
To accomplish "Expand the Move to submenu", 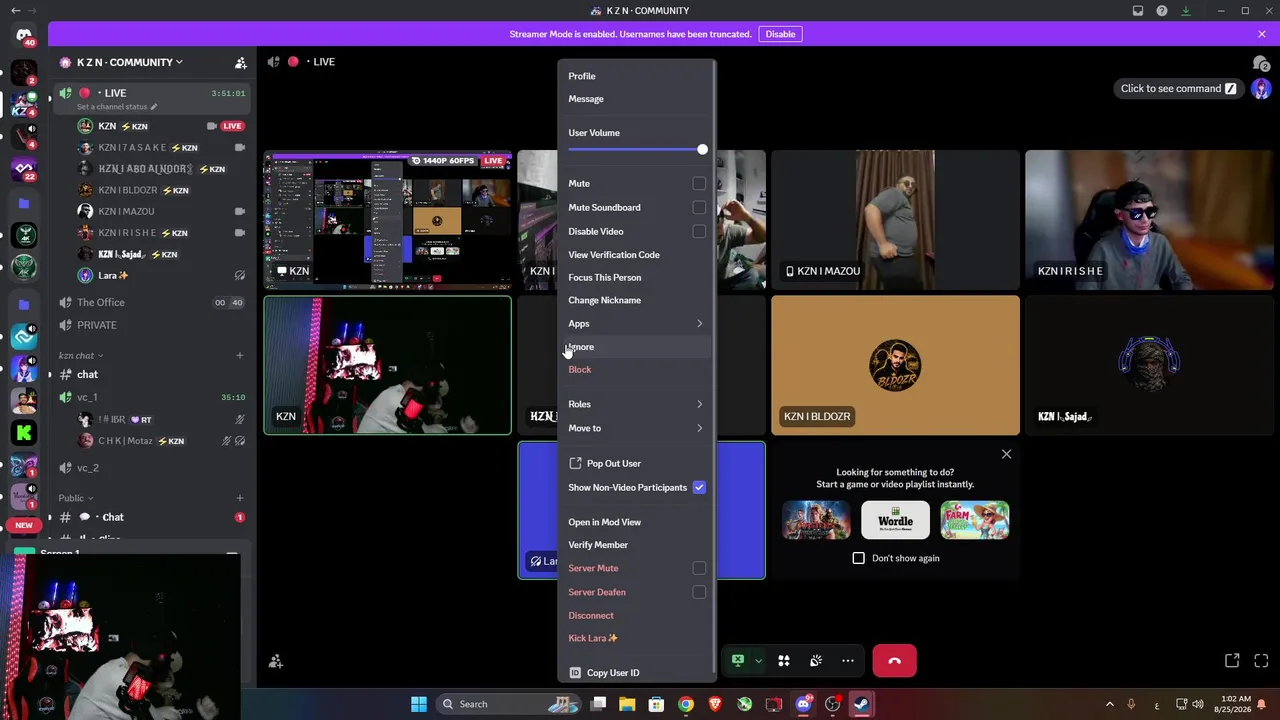I will [636, 428].
